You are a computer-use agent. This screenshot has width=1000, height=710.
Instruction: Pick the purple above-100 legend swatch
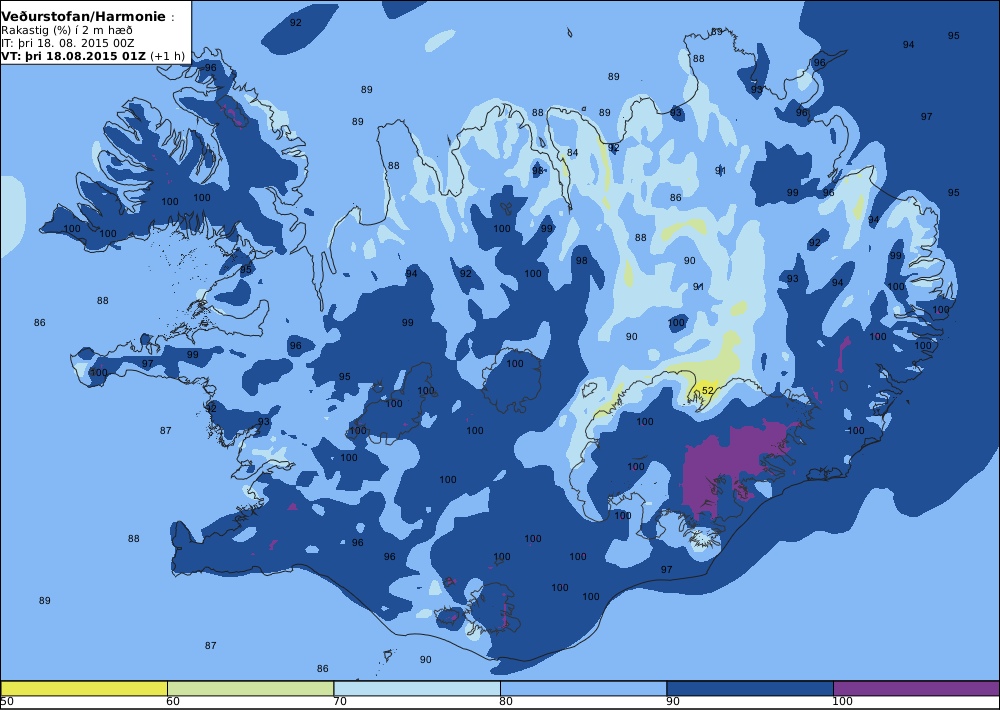[x=916, y=688]
